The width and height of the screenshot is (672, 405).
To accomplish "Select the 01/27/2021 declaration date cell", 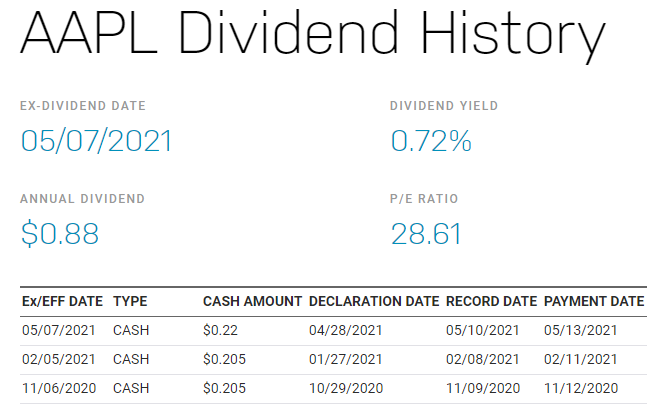I will (346, 359).
